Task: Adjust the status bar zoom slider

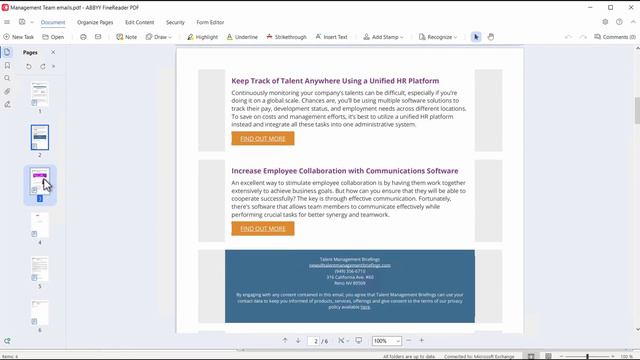Action: tap(587, 356)
